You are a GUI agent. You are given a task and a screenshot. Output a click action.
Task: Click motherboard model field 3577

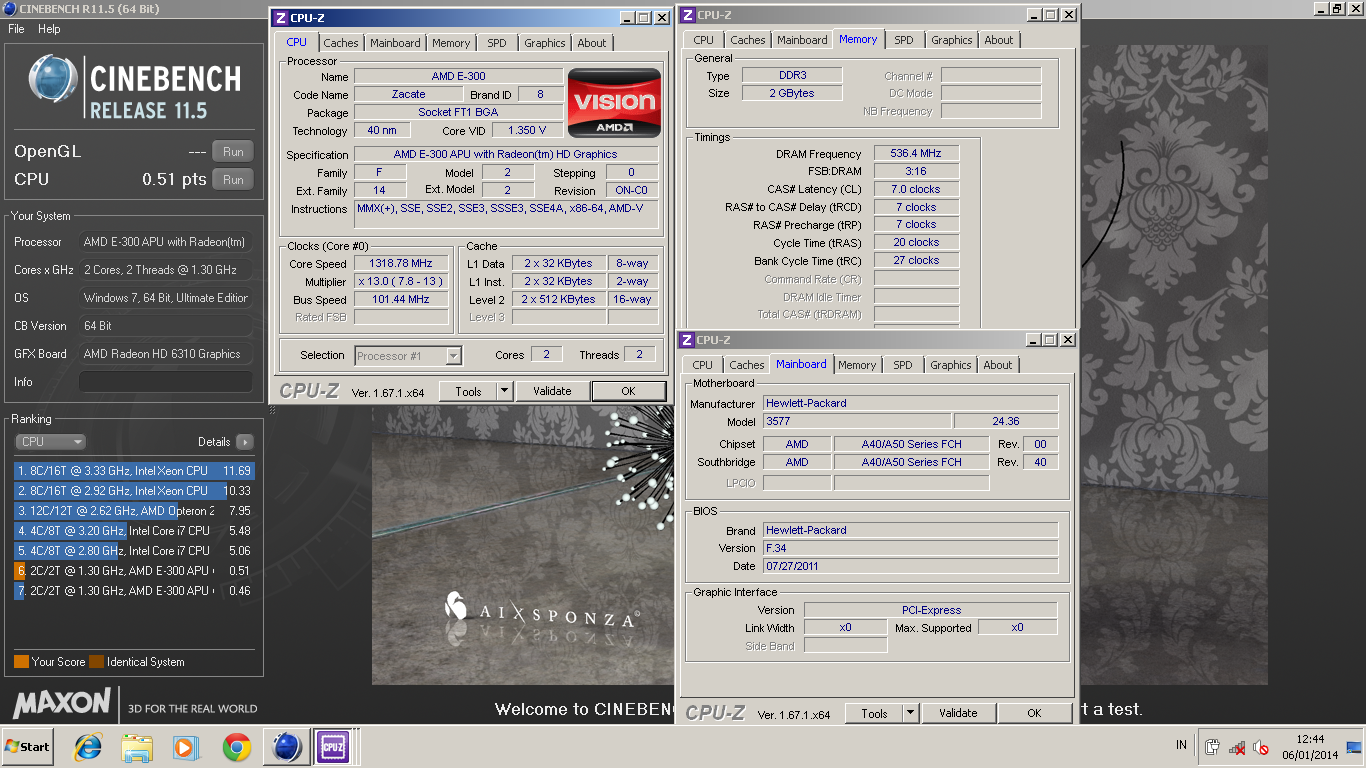point(857,421)
